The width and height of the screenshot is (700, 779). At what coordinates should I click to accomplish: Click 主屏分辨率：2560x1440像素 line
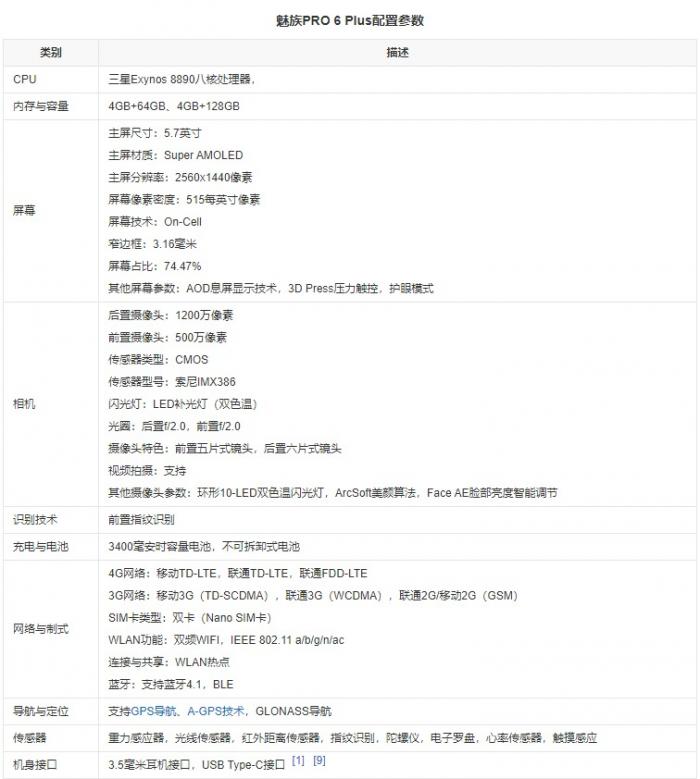180,177
